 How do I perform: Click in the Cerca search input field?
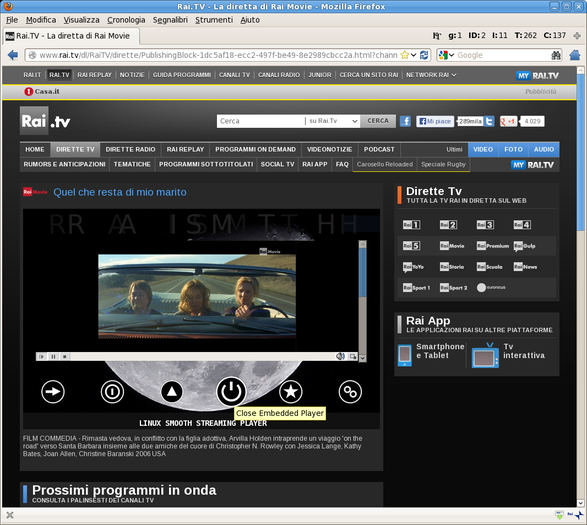(x=261, y=121)
